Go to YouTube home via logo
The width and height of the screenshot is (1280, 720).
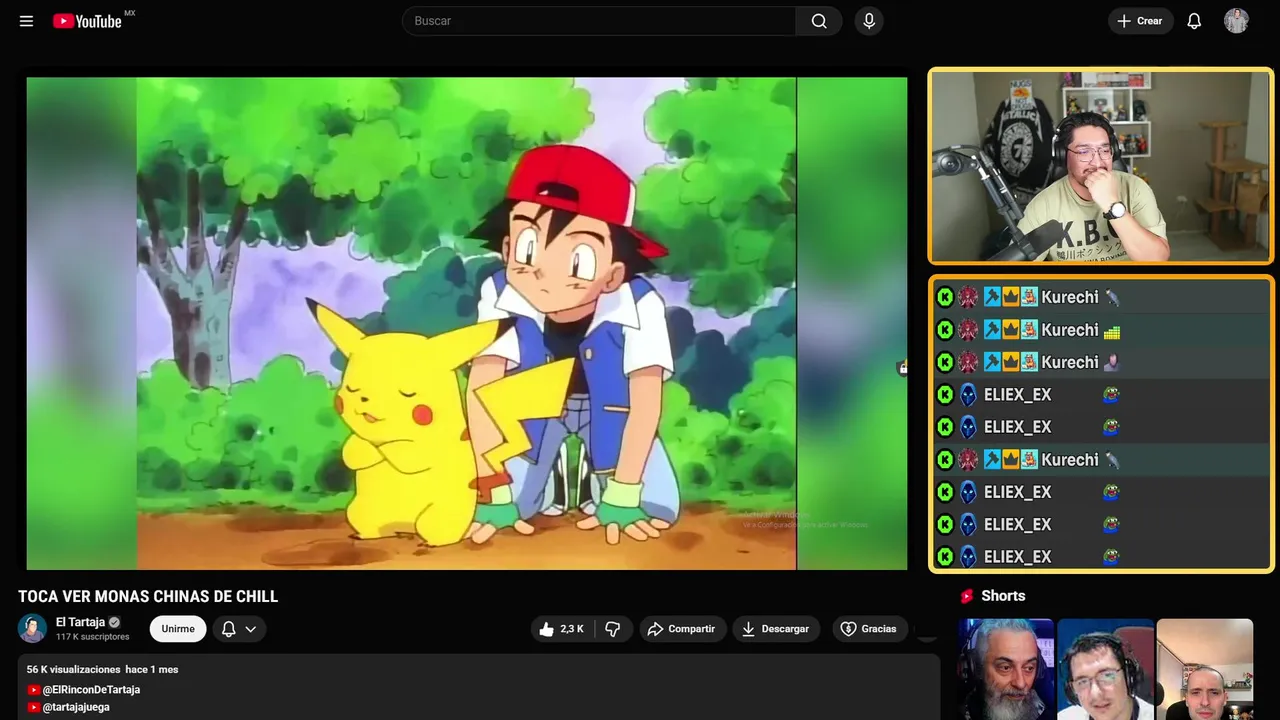coord(87,21)
